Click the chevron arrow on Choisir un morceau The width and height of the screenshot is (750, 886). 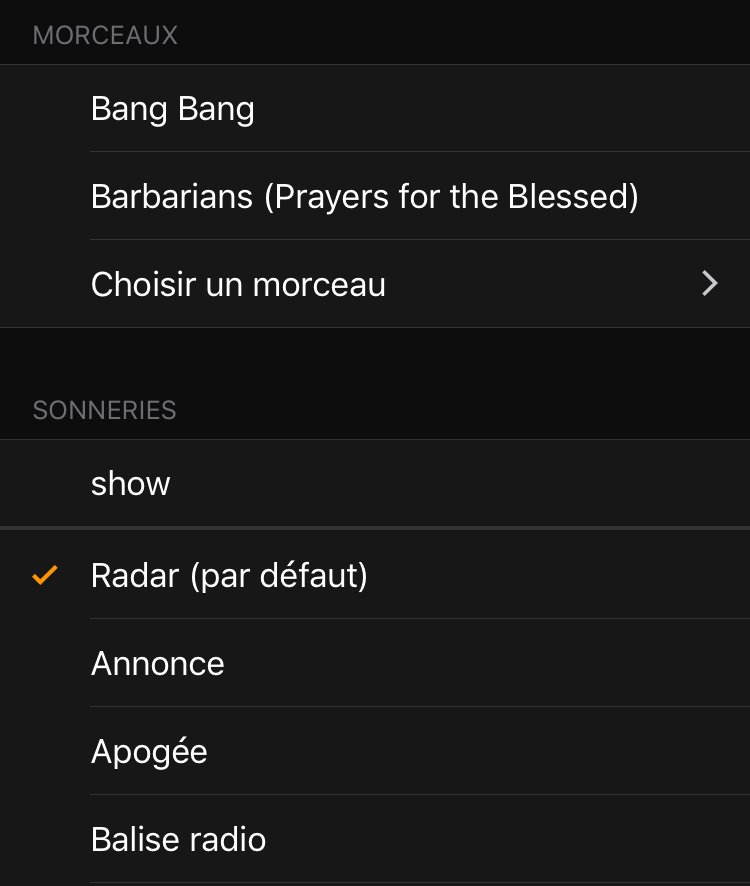coord(710,284)
